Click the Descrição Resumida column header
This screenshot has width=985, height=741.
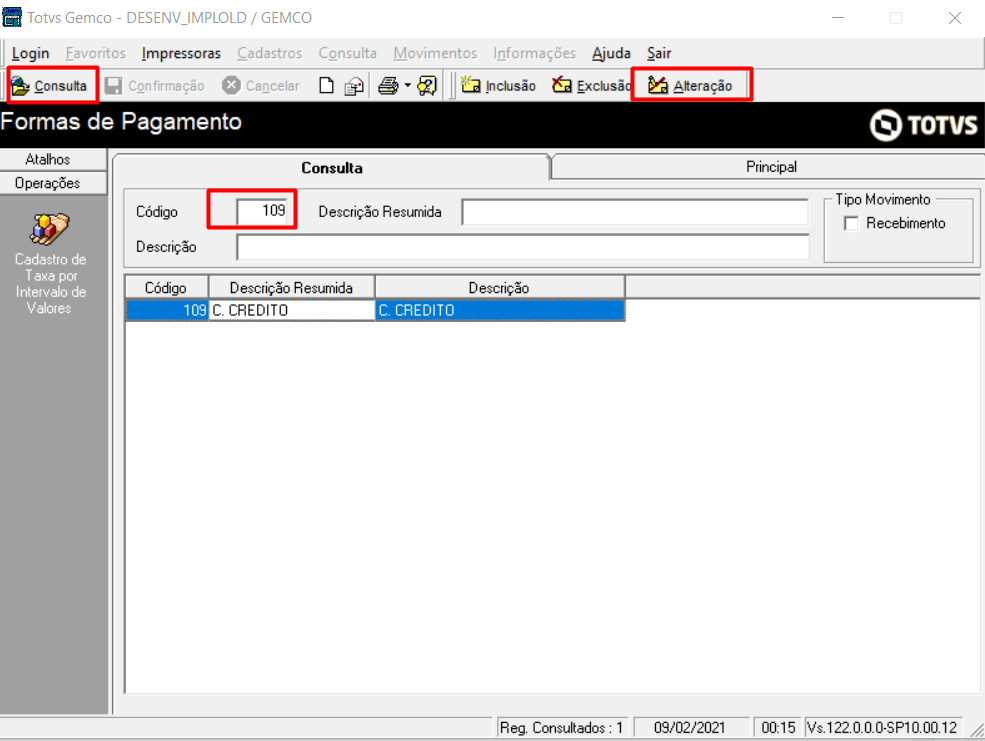pyautogui.click(x=291, y=288)
